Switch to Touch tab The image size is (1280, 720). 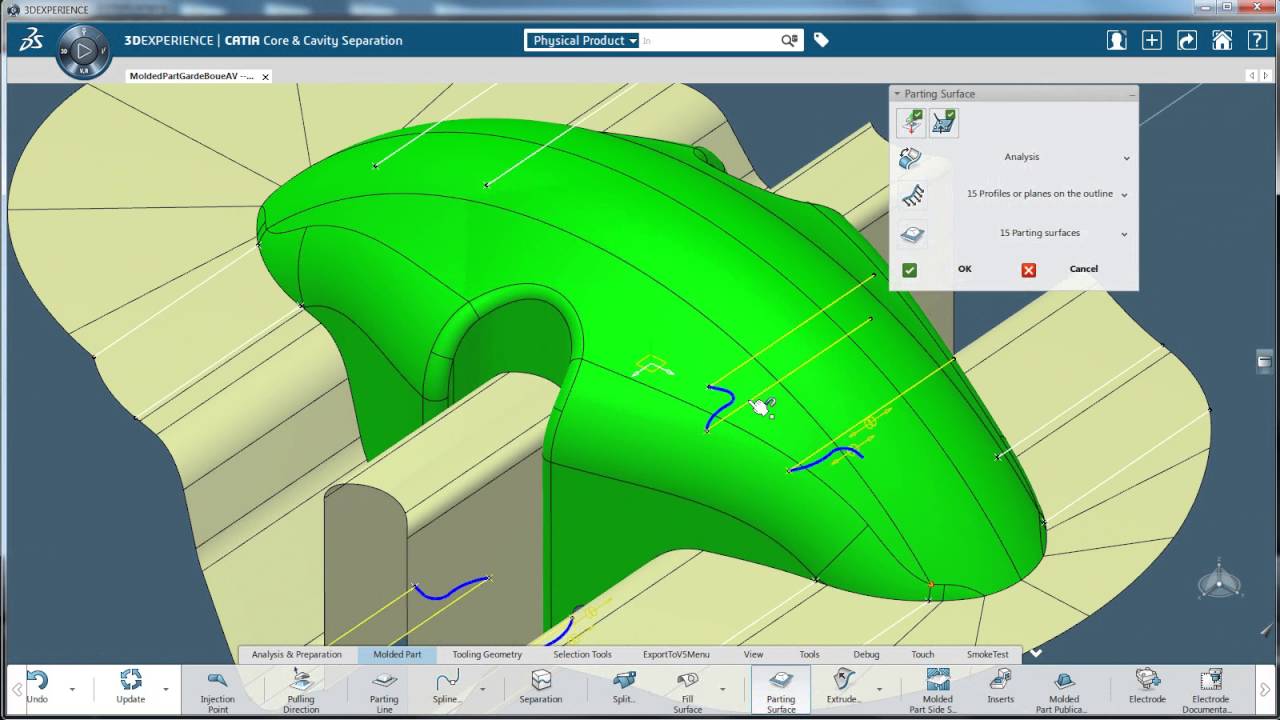(x=922, y=654)
